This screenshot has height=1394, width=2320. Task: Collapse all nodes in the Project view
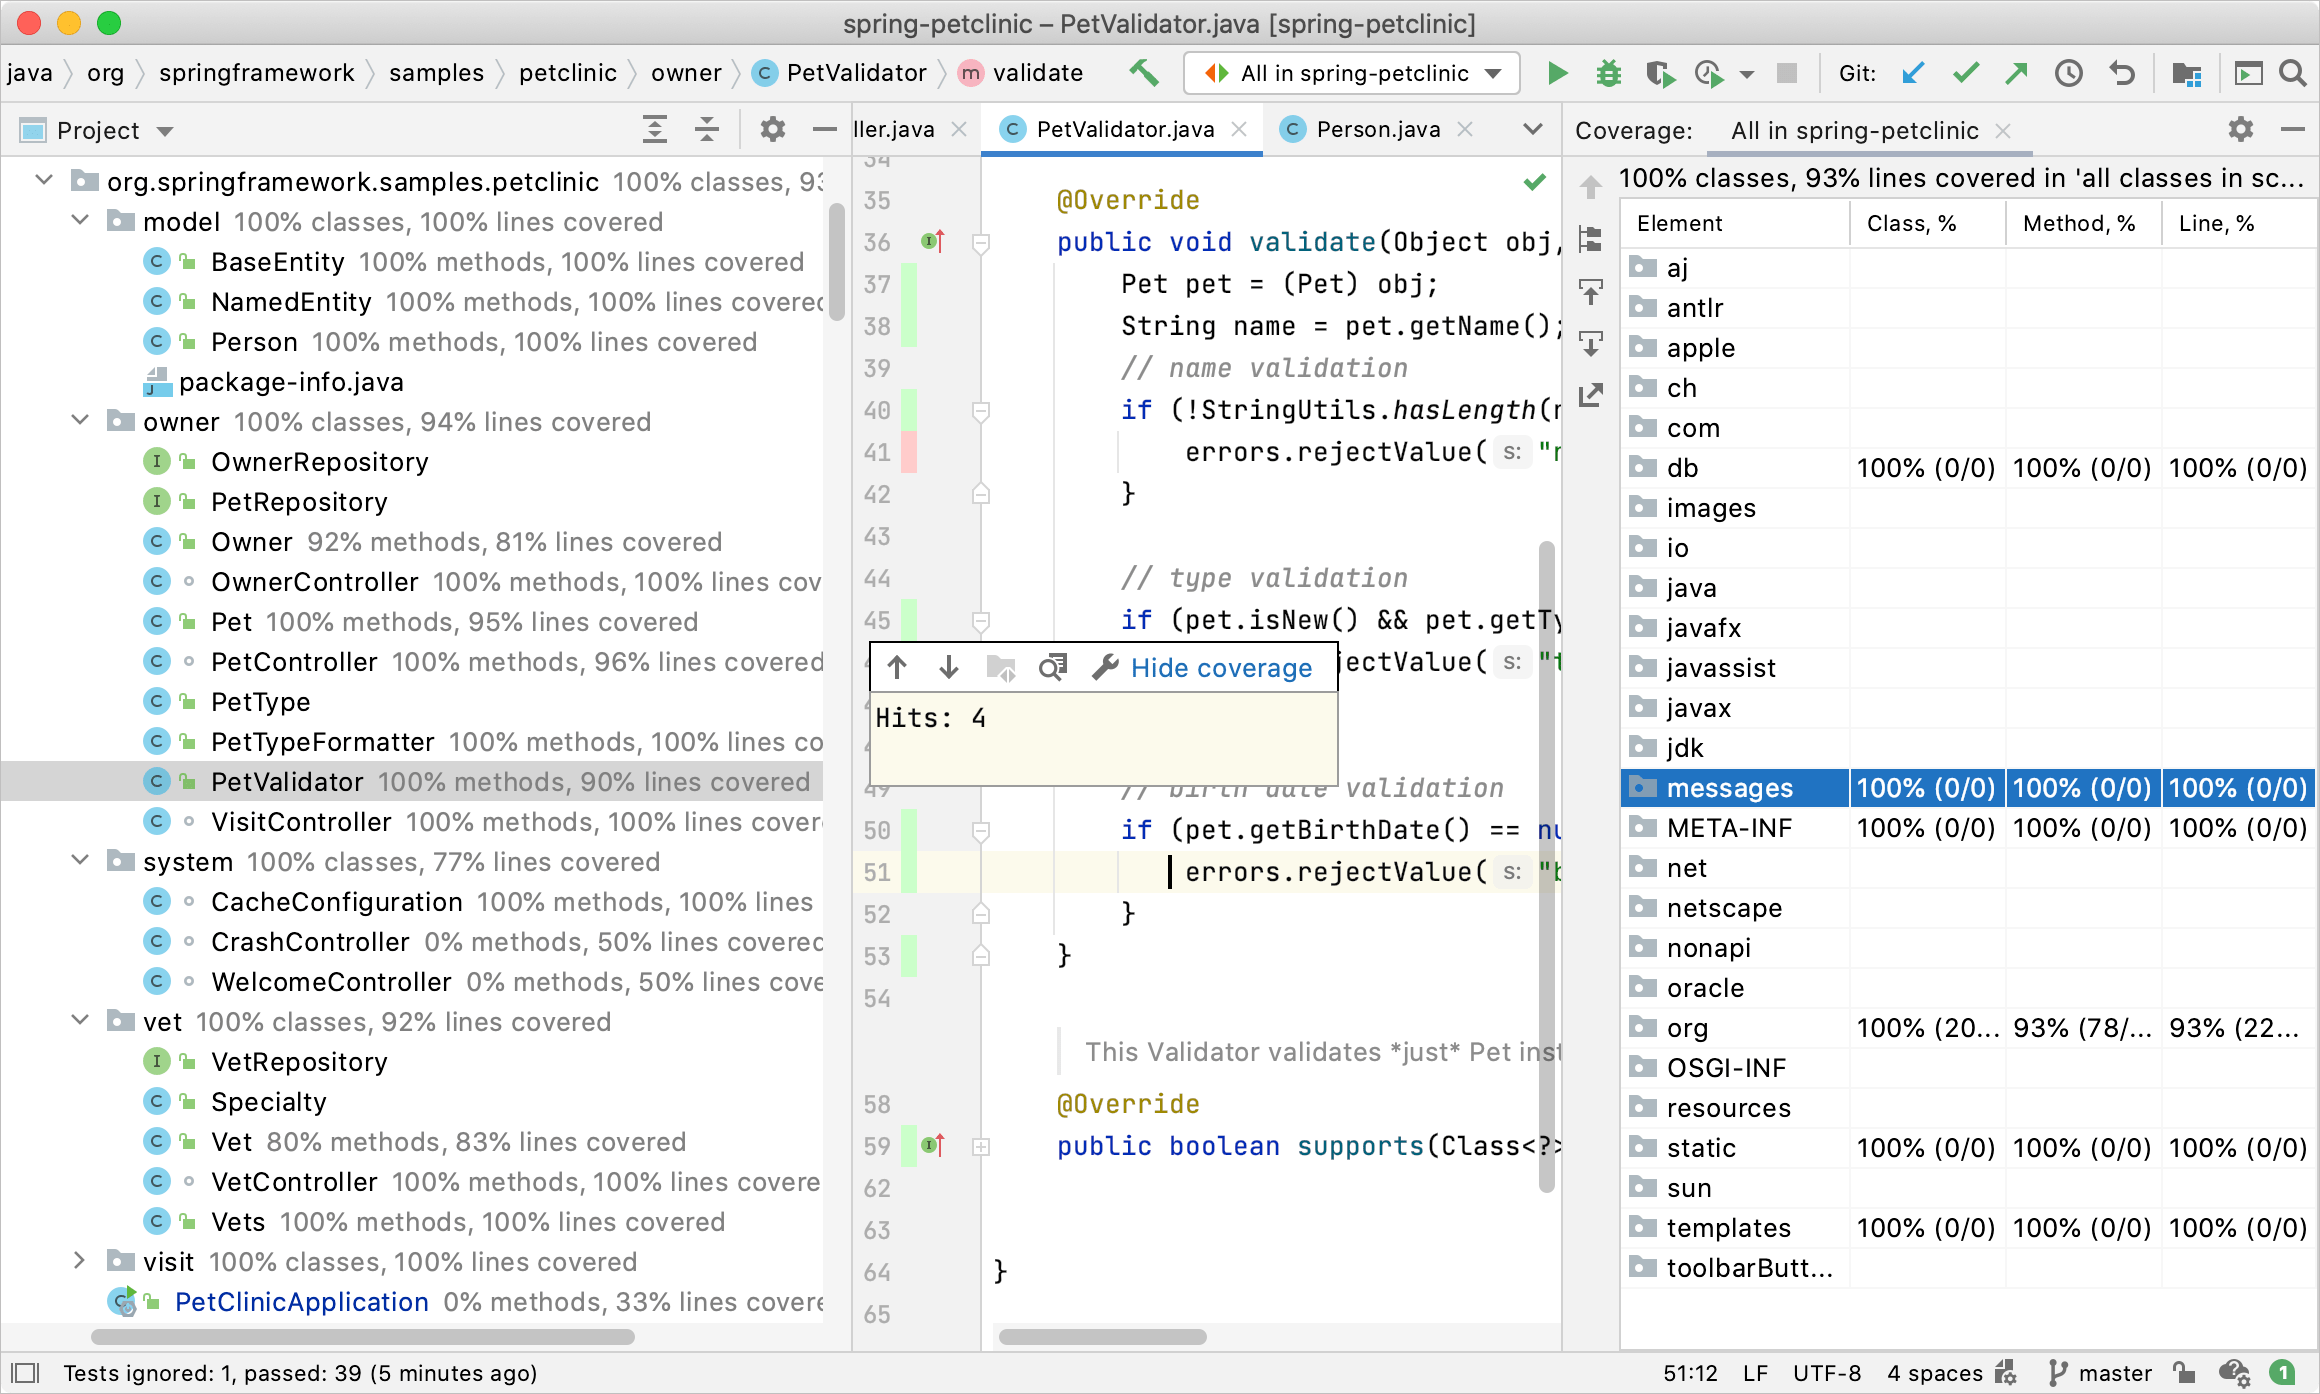(708, 129)
